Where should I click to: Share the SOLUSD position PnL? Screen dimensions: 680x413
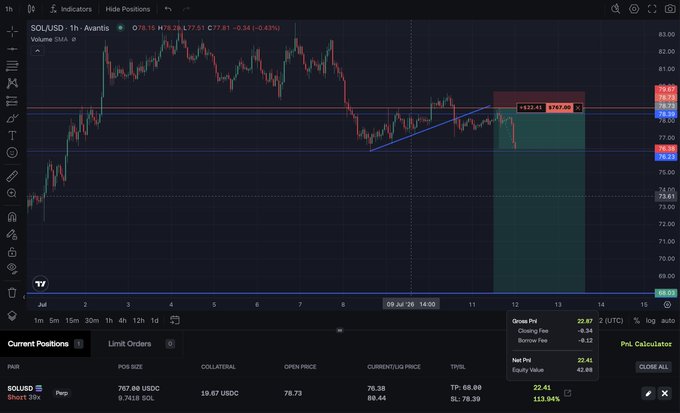click(x=567, y=393)
